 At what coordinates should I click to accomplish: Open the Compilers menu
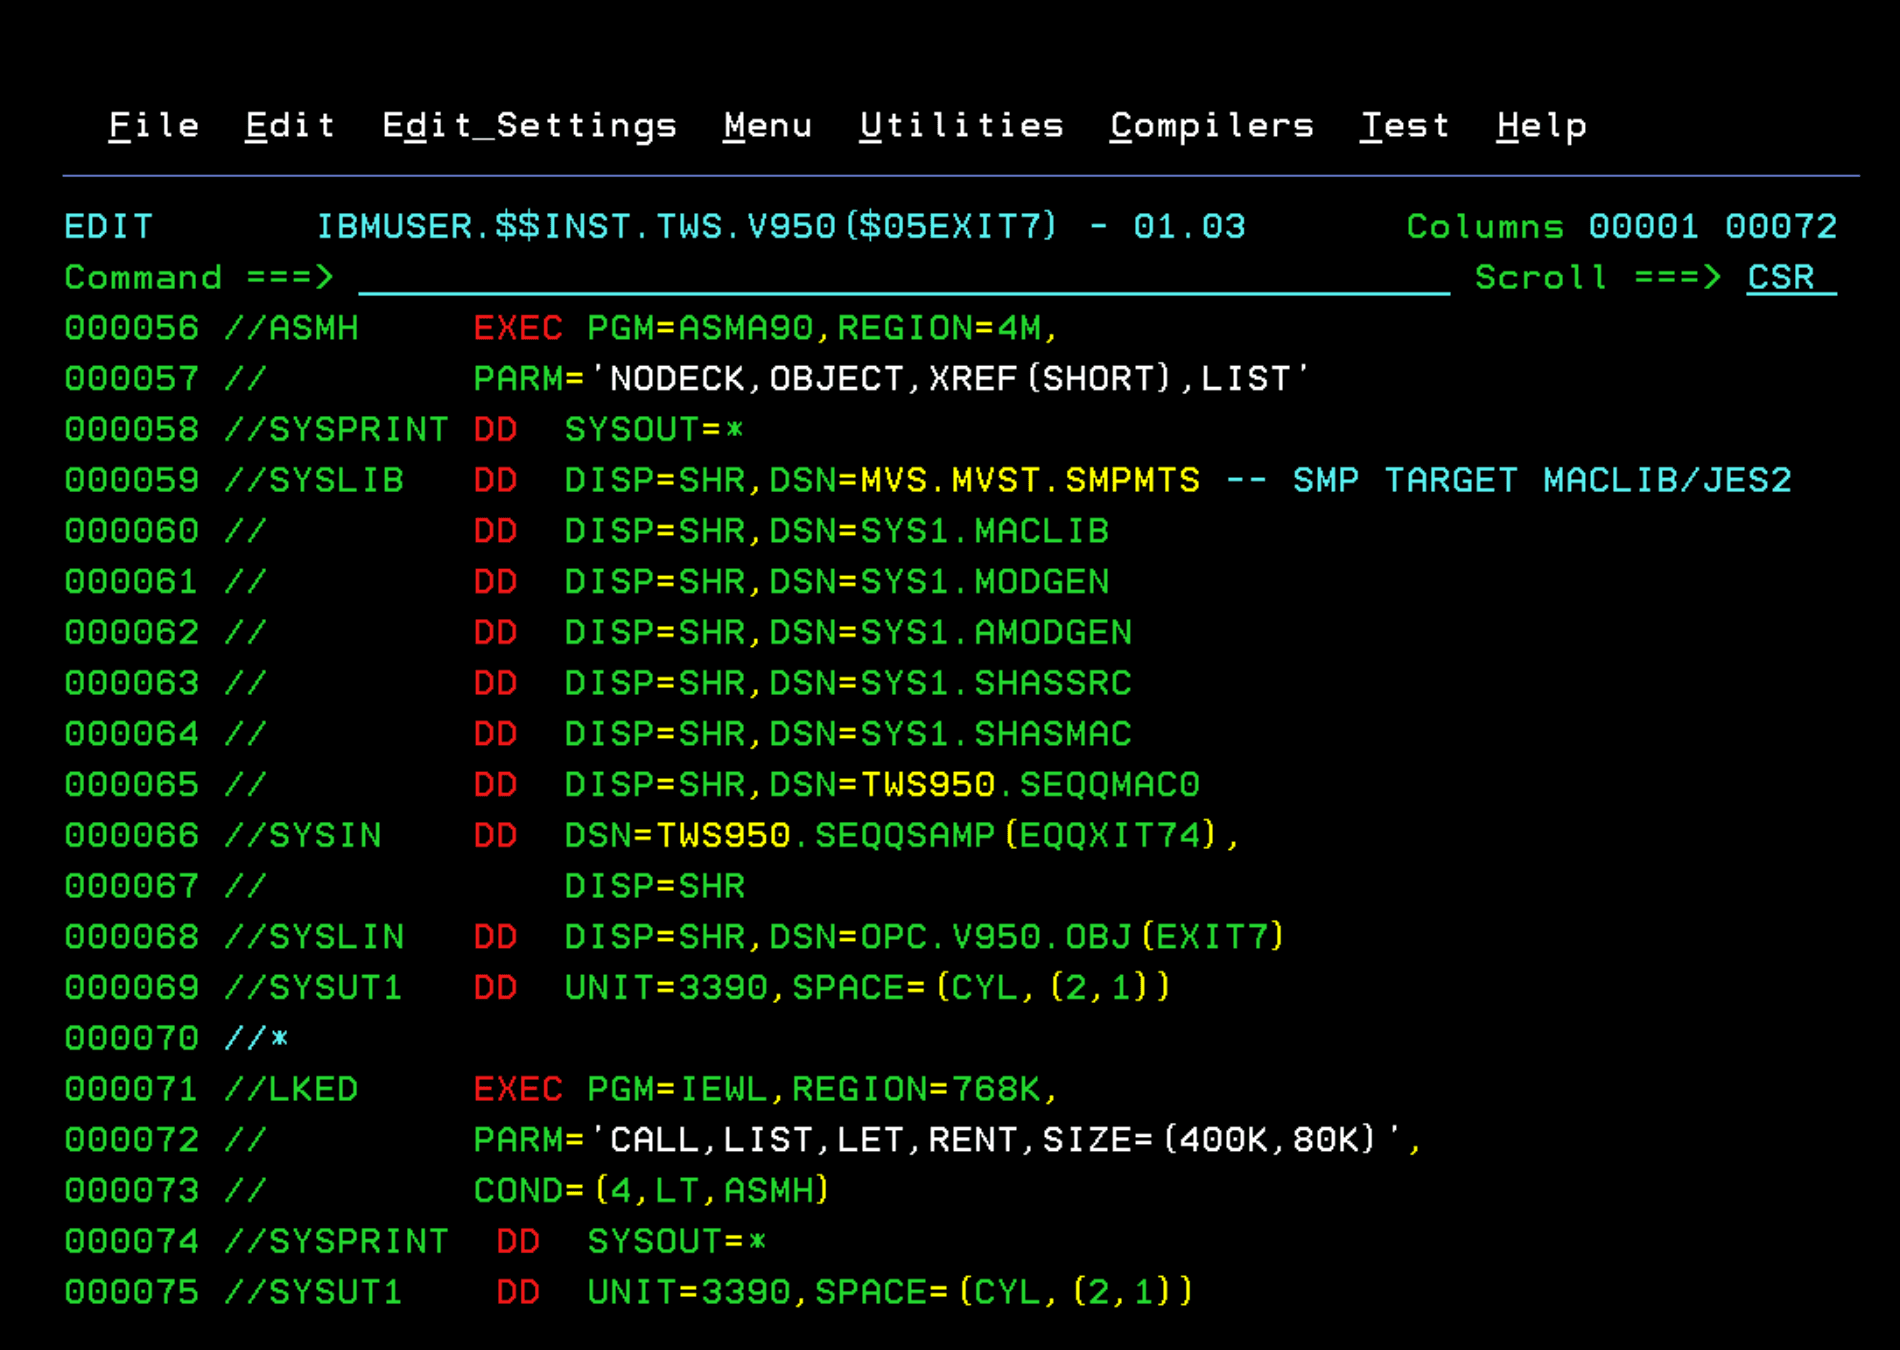point(1212,126)
